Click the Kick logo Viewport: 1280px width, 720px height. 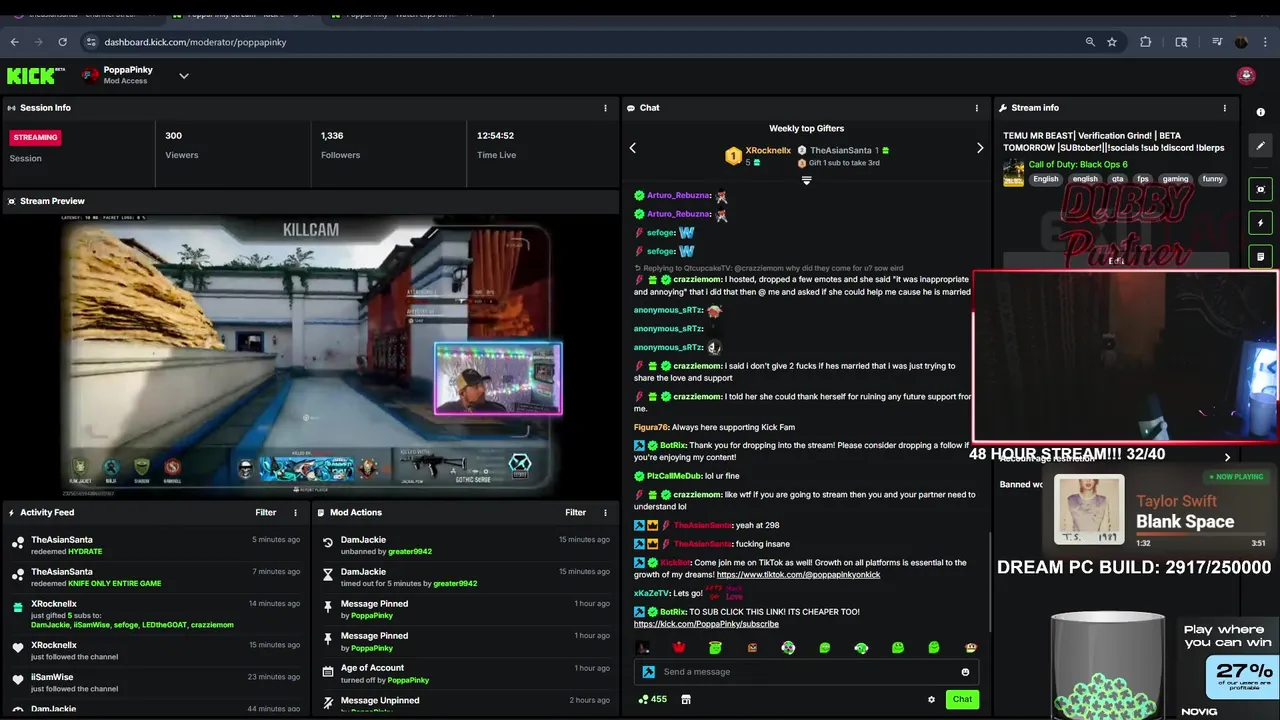(36, 76)
